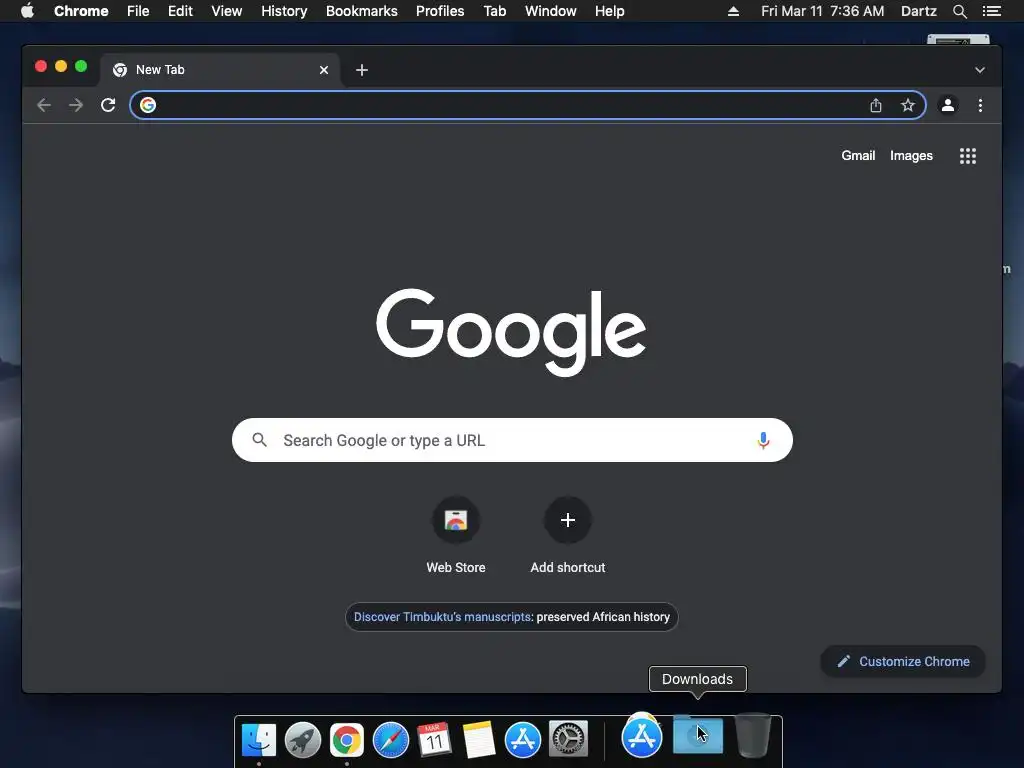This screenshot has width=1024, height=768.
Task: Start voice search with microphone
Action: [x=763, y=440]
